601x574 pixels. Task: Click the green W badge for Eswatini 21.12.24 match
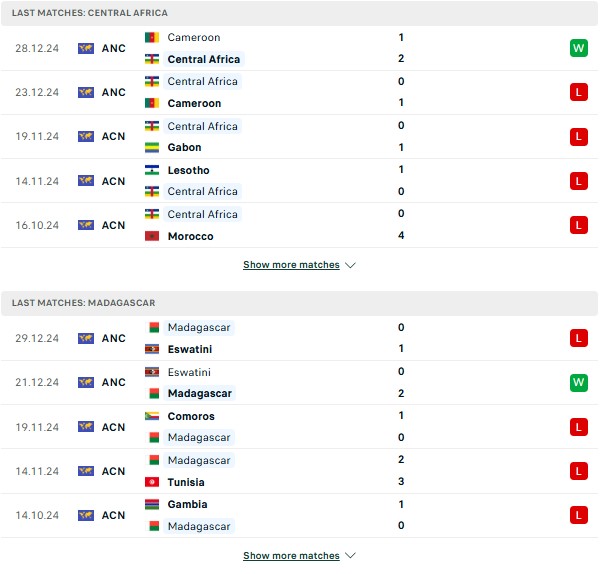point(578,382)
